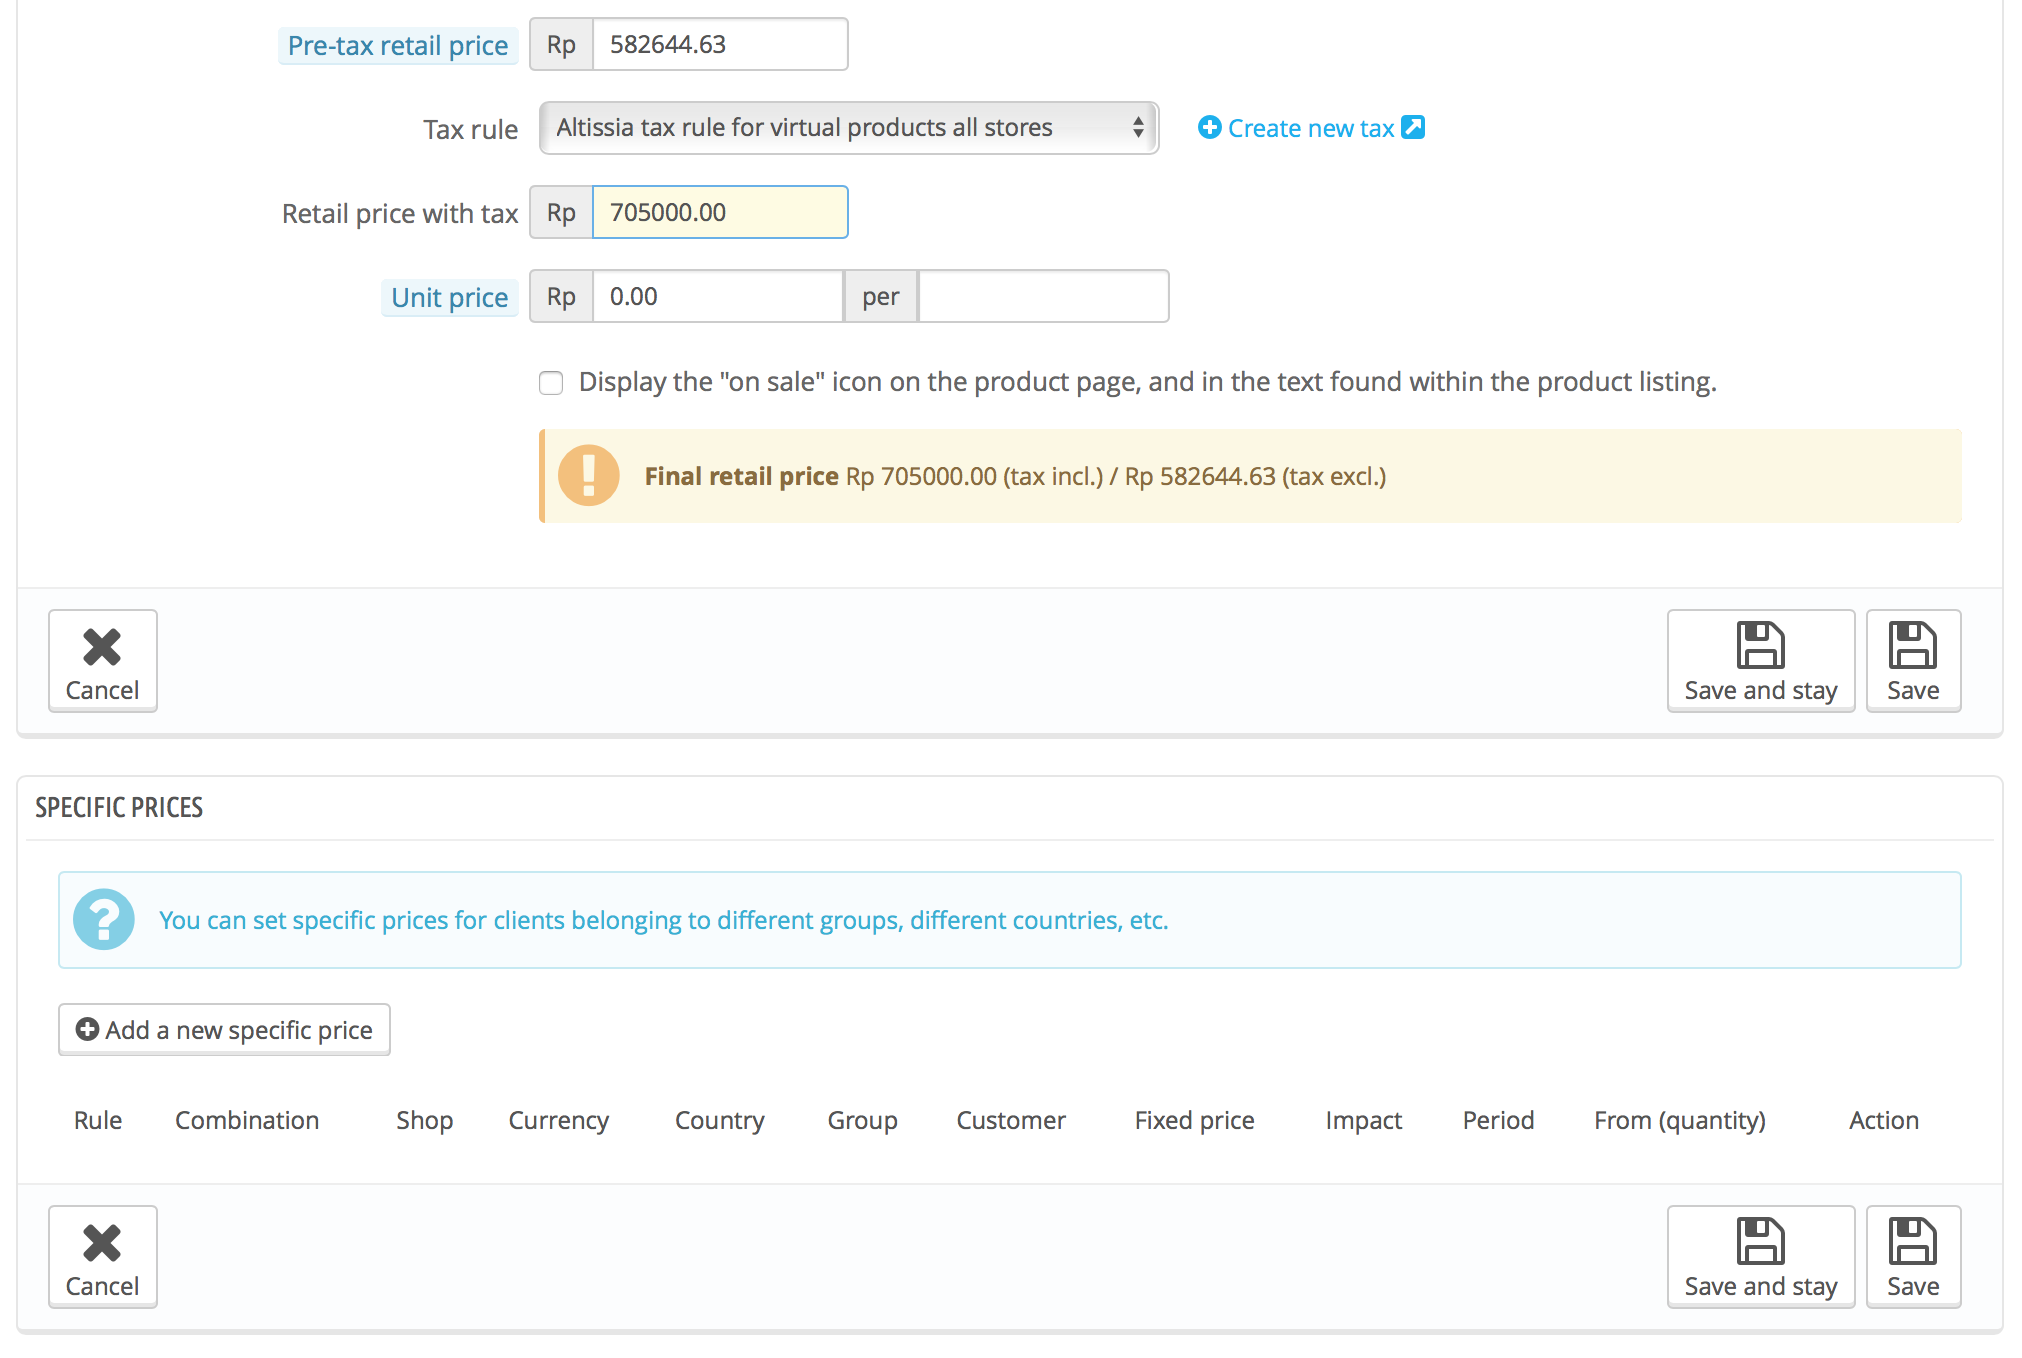Click the blue question mark info icon

(104, 919)
